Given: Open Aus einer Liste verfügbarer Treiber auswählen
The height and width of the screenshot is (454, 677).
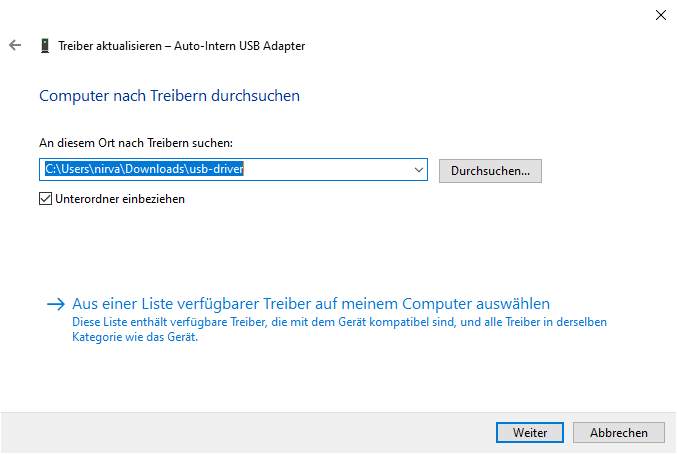Looking at the screenshot, I should point(311,304).
